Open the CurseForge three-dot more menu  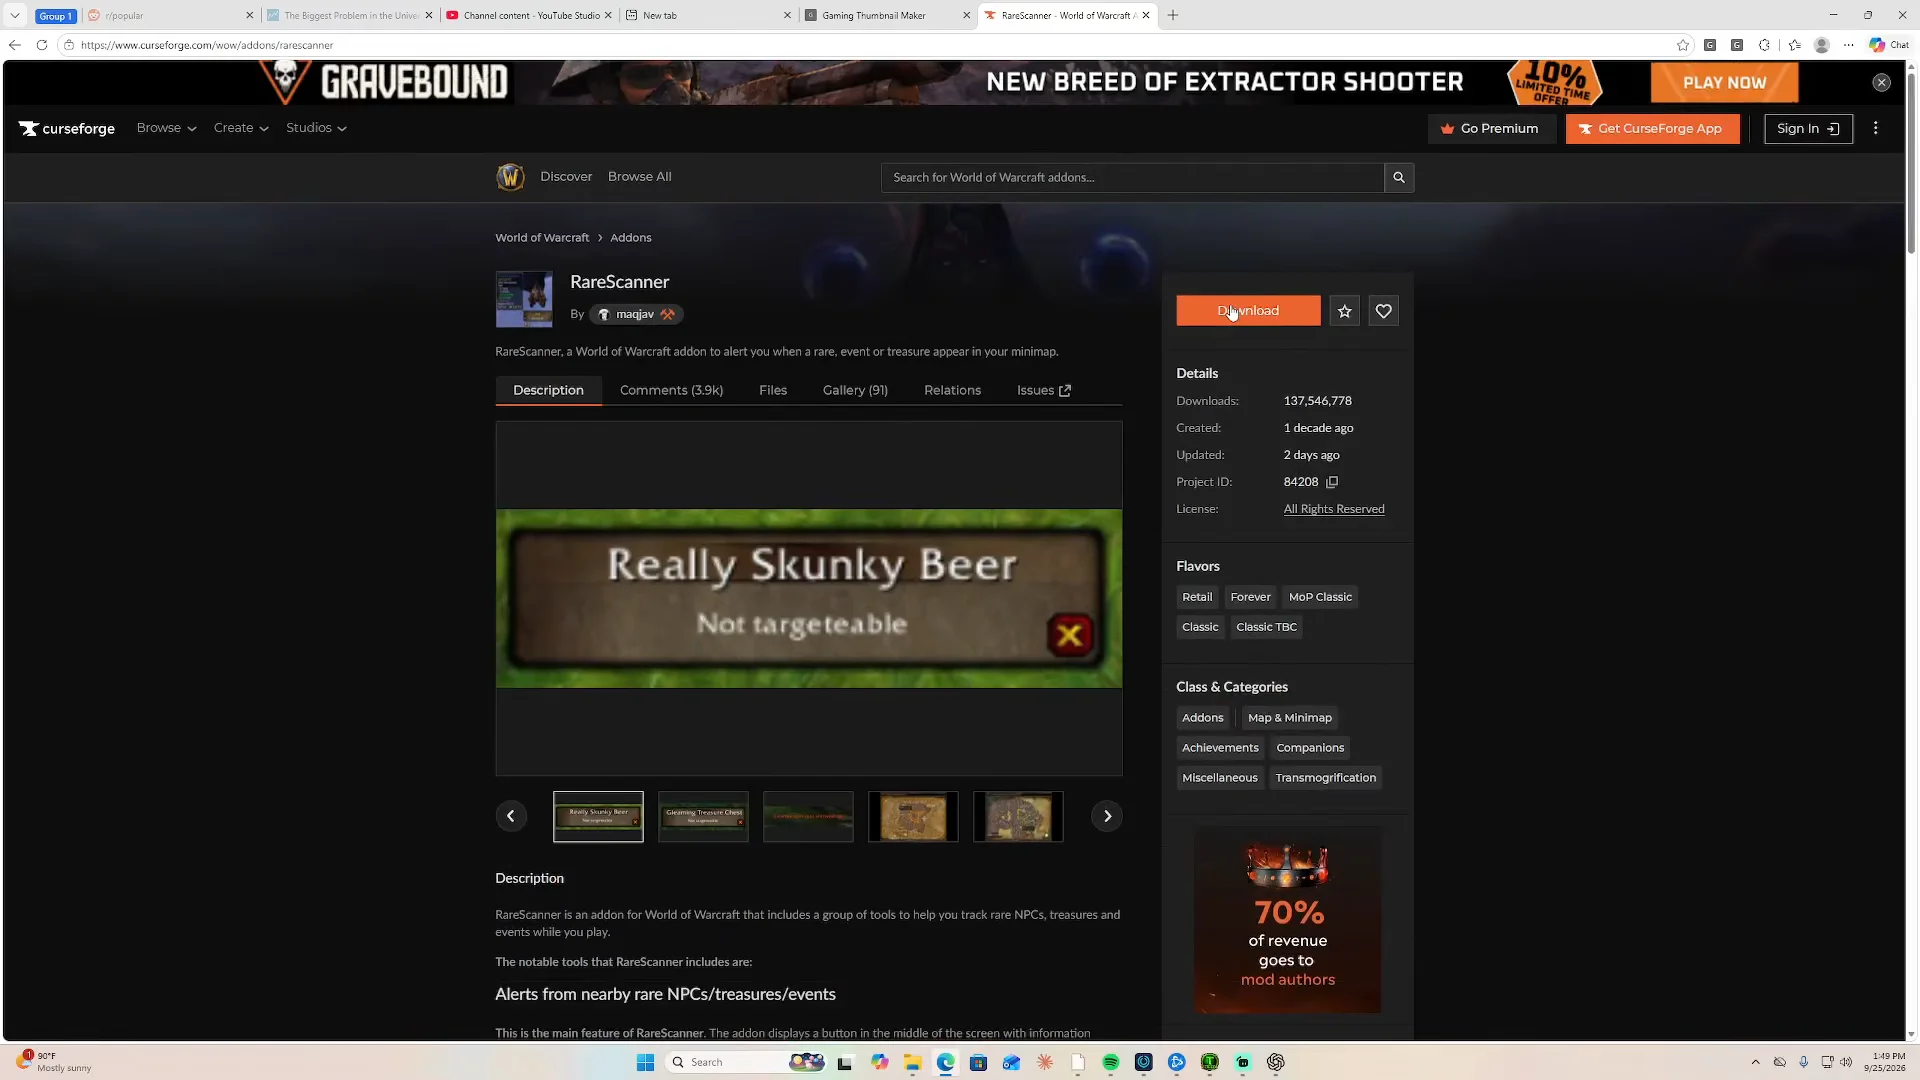tap(1876, 128)
